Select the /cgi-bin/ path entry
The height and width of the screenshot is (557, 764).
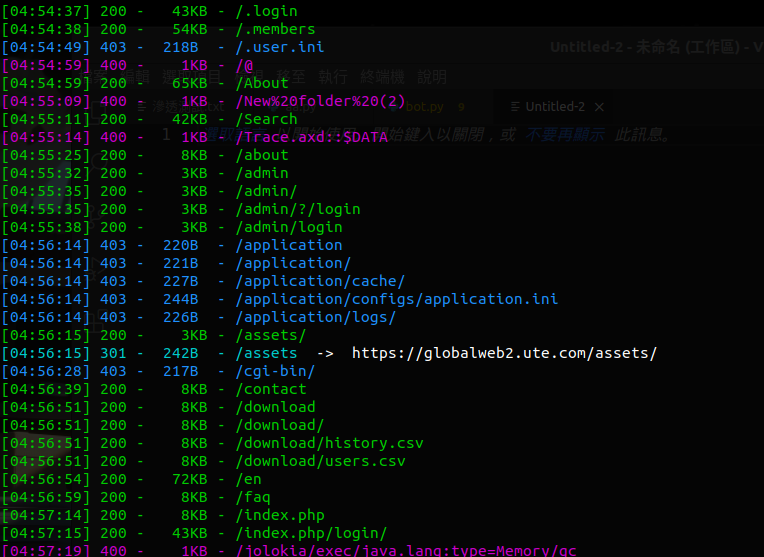[275, 371]
